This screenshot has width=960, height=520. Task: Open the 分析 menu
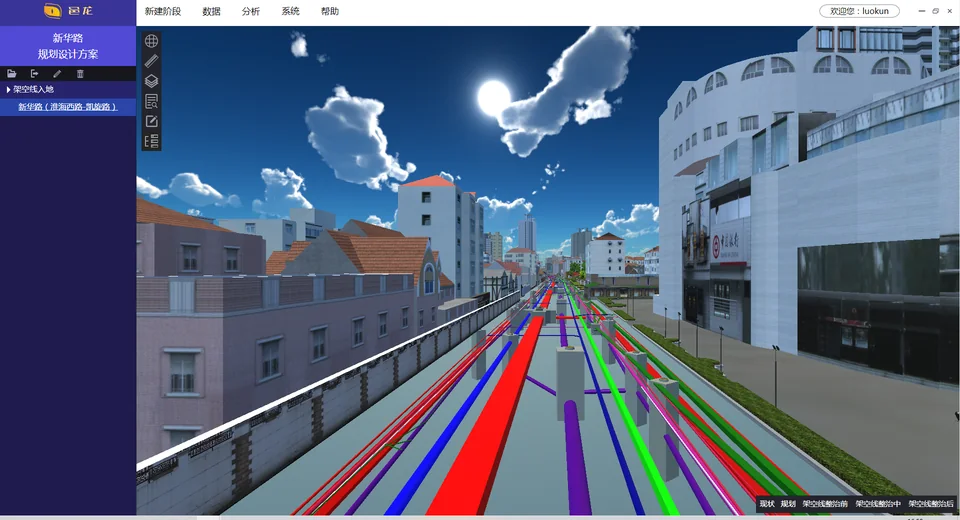[250, 11]
